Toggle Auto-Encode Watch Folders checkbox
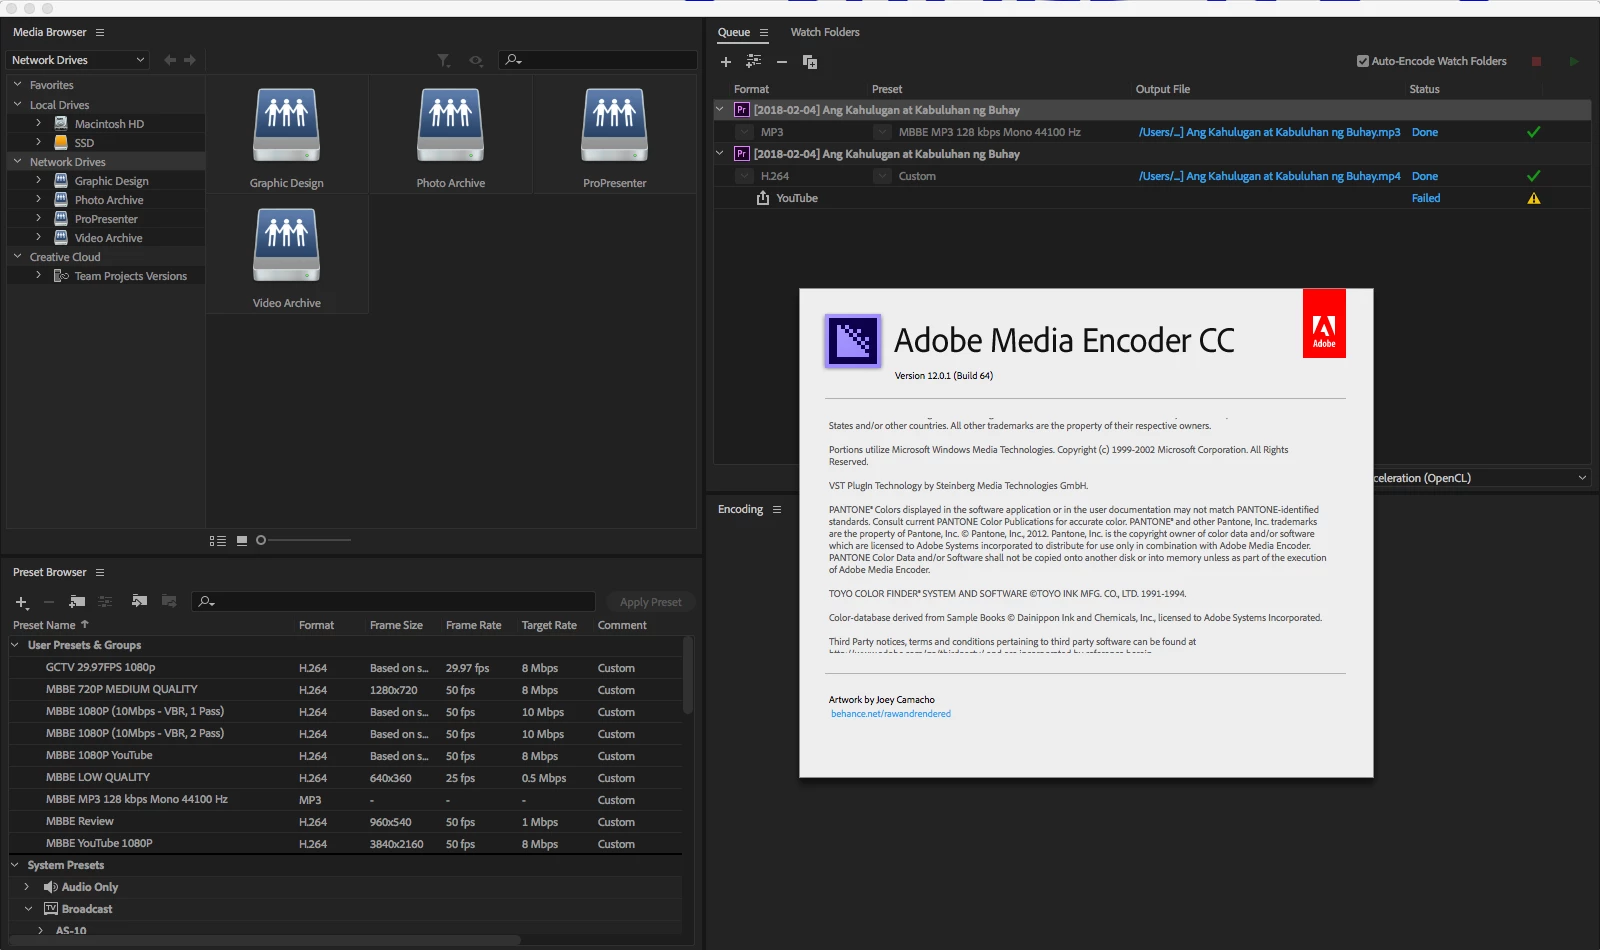Viewport: 1600px width, 950px height. [x=1363, y=61]
